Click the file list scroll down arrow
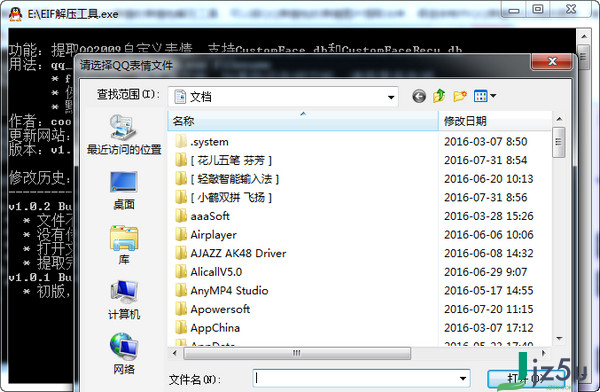 click(x=559, y=338)
